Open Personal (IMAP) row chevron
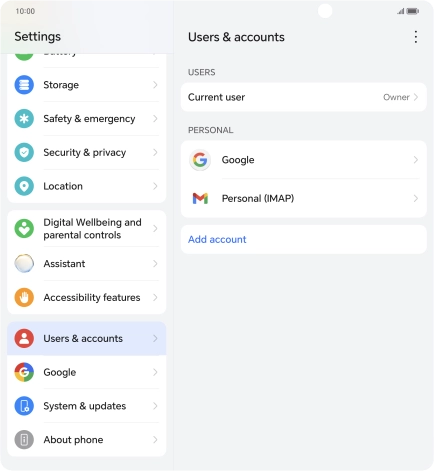The width and height of the screenshot is (434, 471). point(416,199)
